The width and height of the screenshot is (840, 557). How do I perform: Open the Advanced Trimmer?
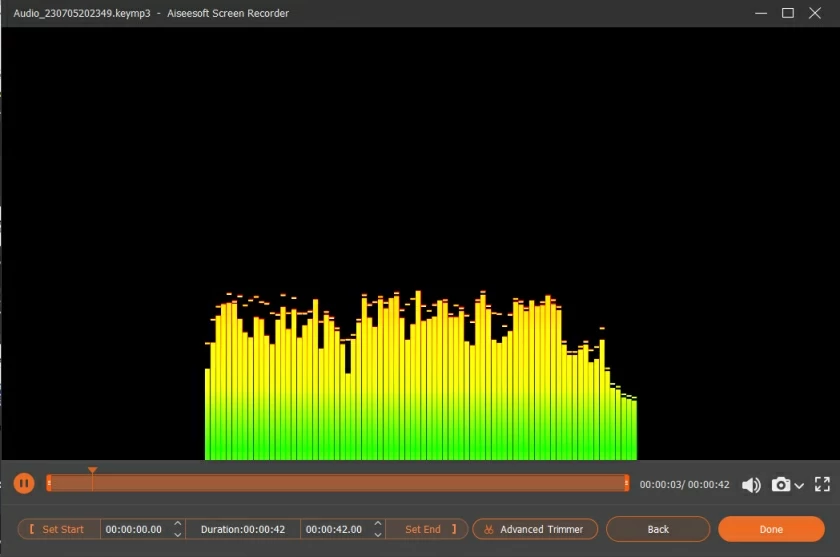(x=535, y=529)
